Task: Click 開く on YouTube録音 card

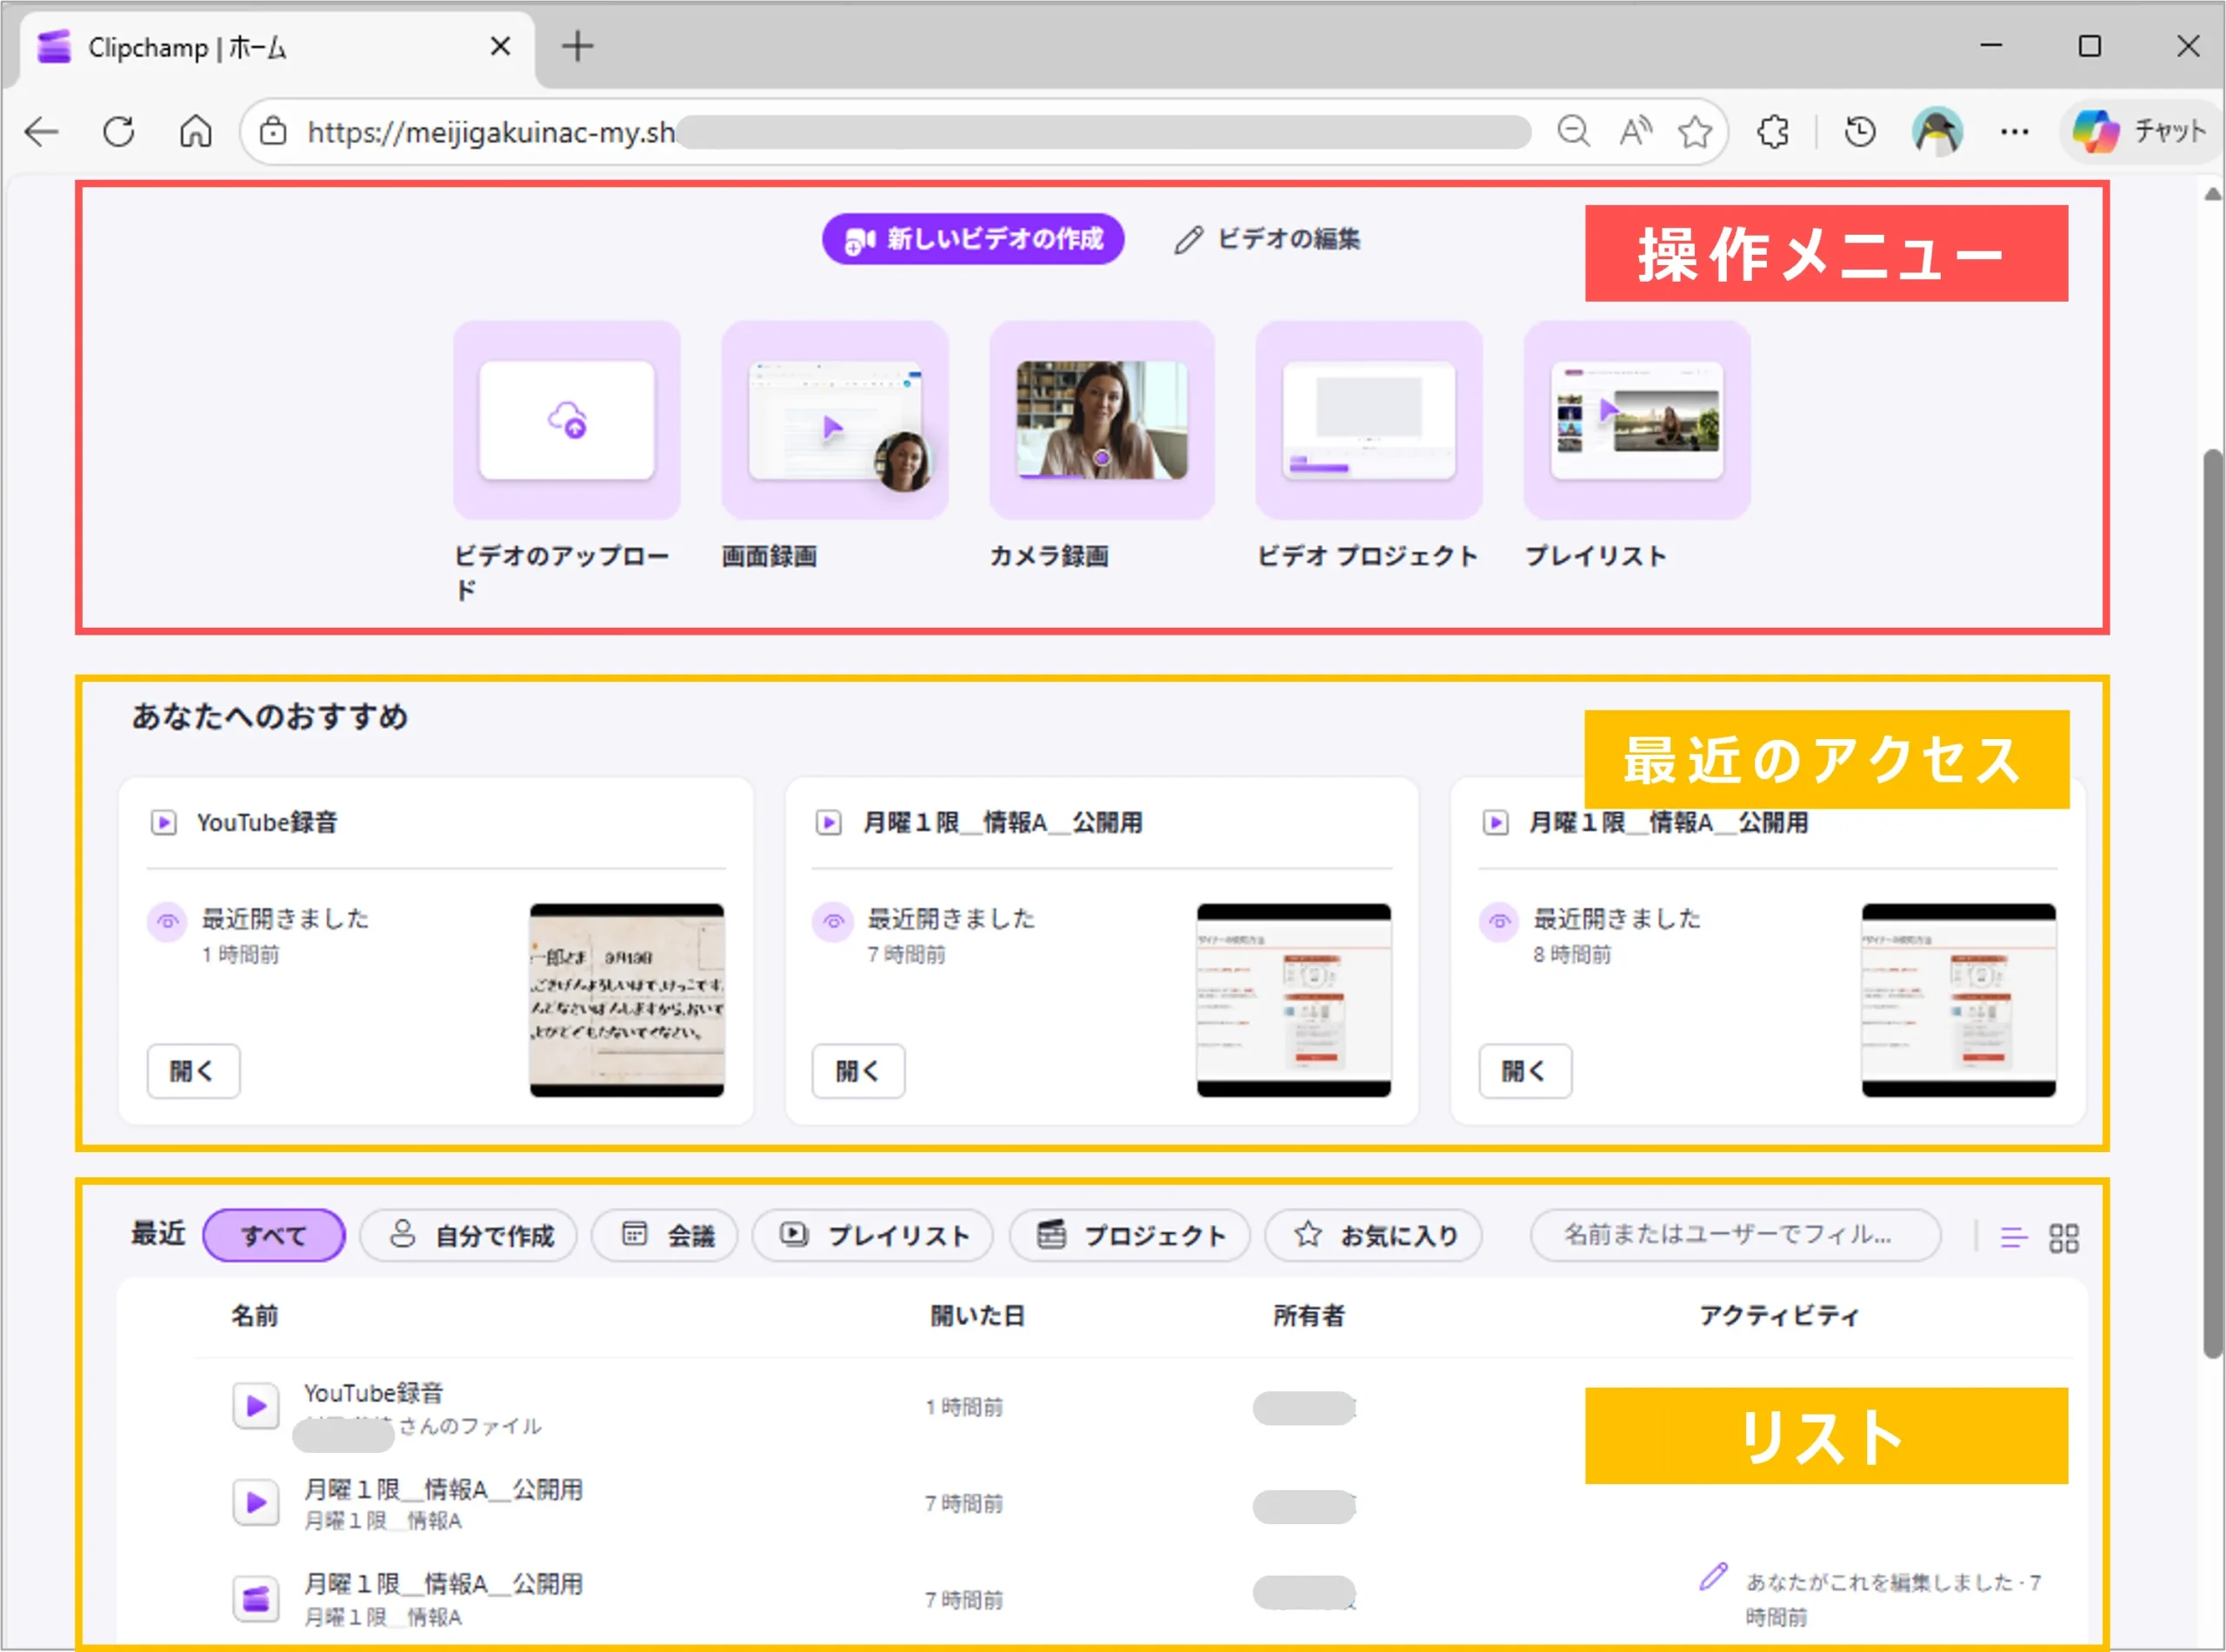Action: pyautogui.click(x=193, y=1071)
